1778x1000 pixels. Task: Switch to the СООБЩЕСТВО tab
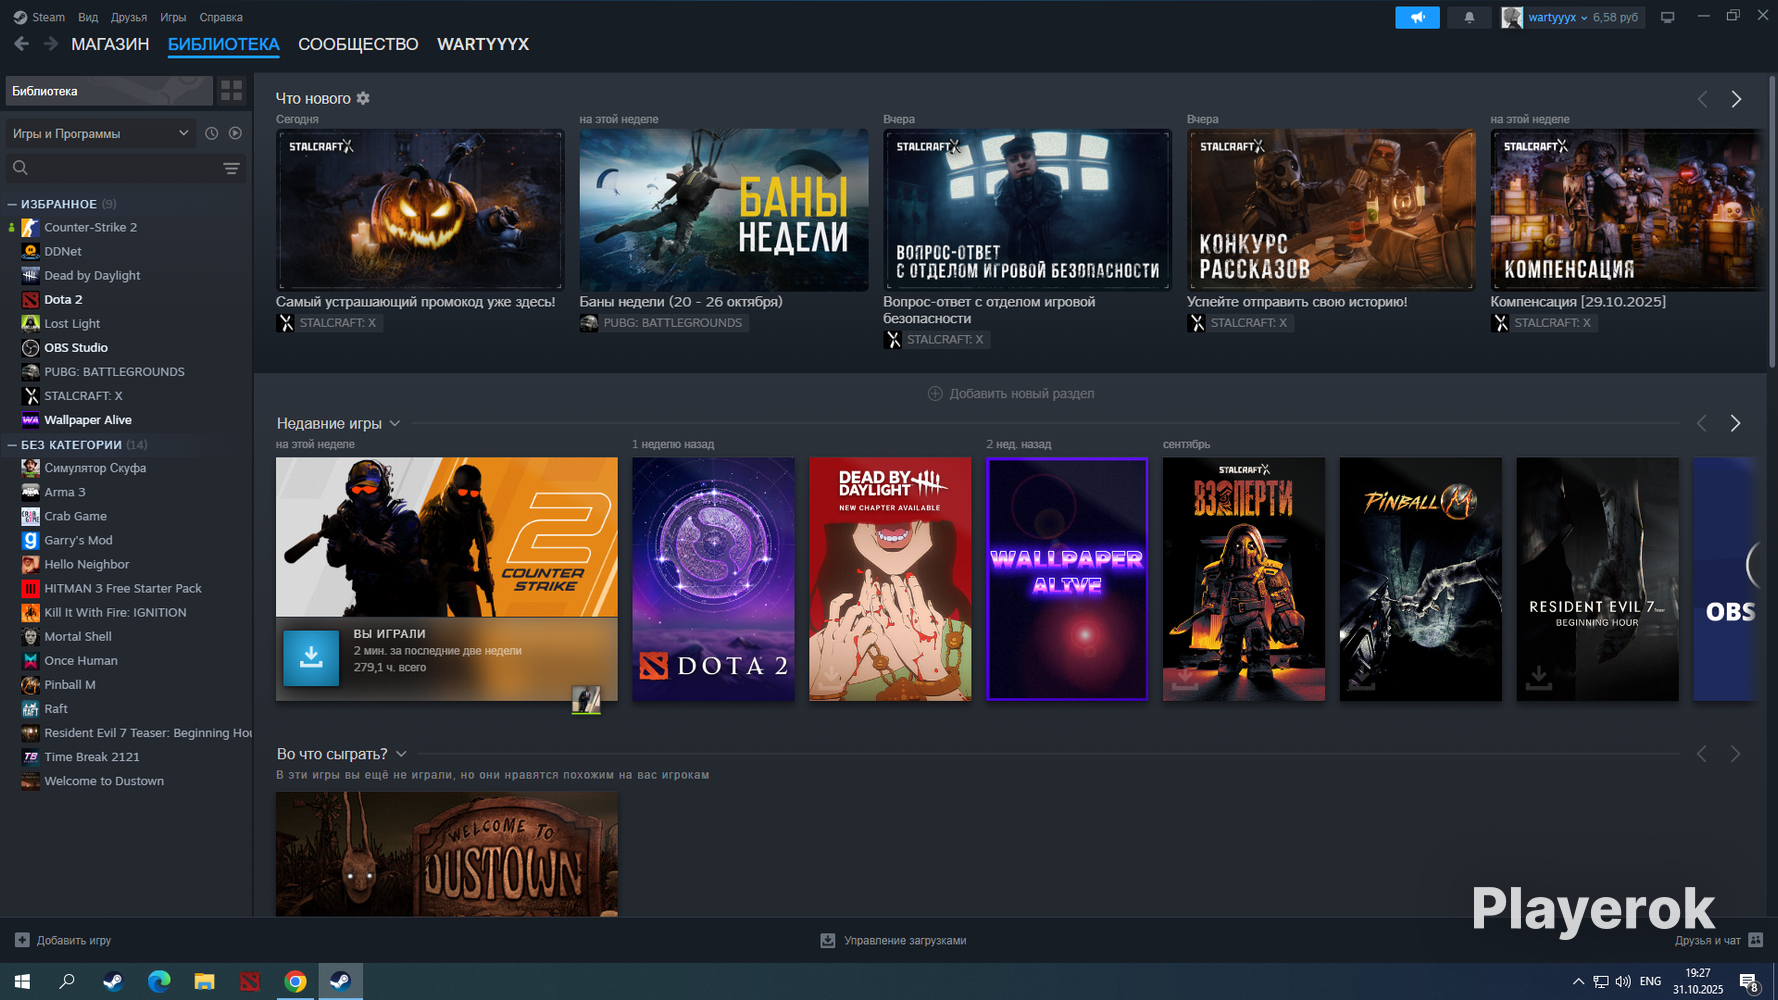358,44
